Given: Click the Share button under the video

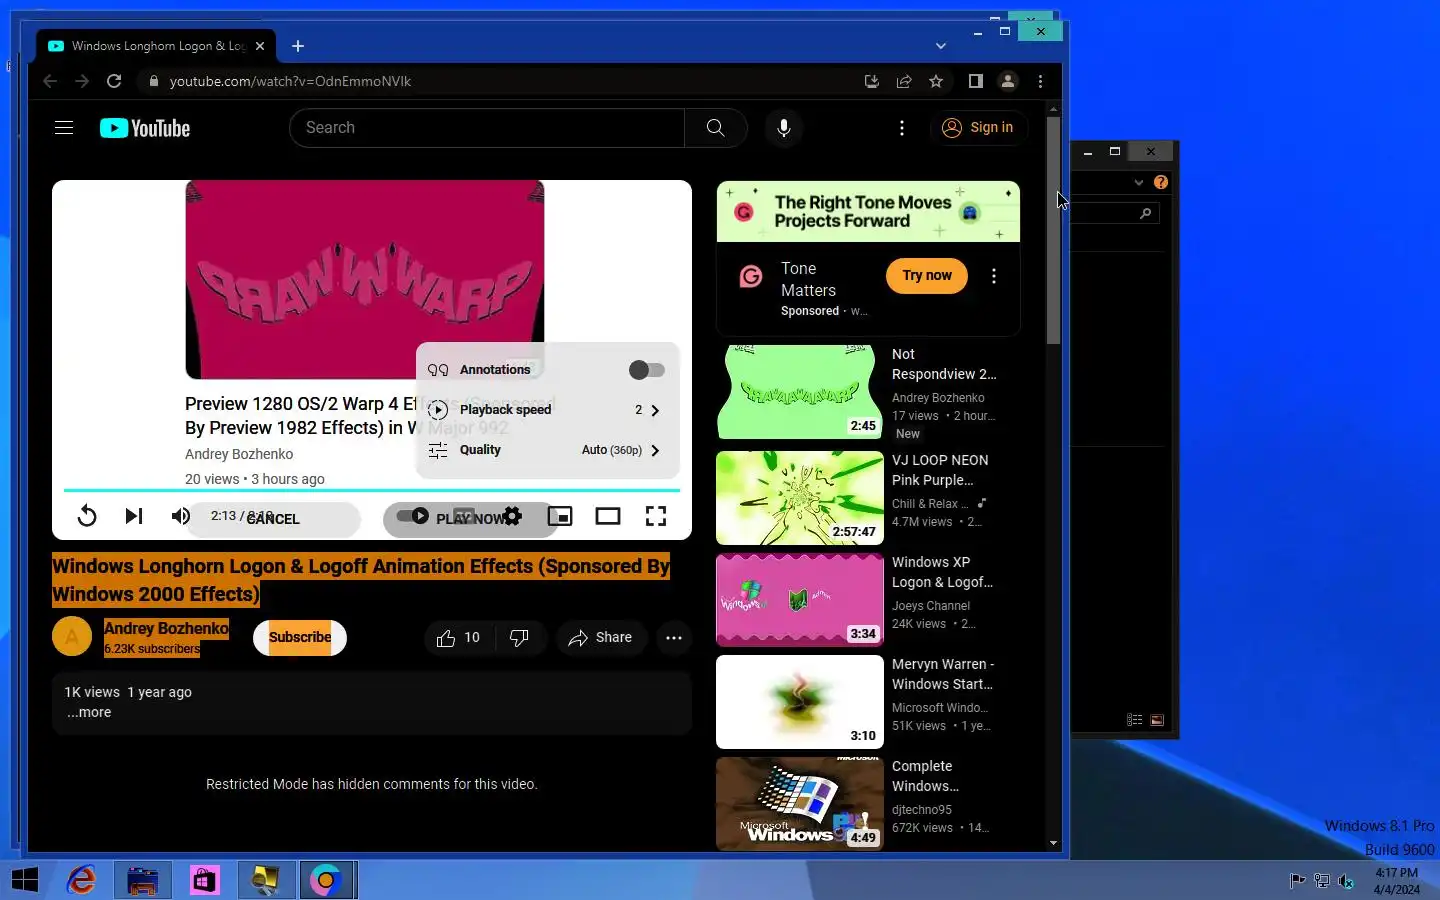Looking at the screenshot, I should coord(600,638).
